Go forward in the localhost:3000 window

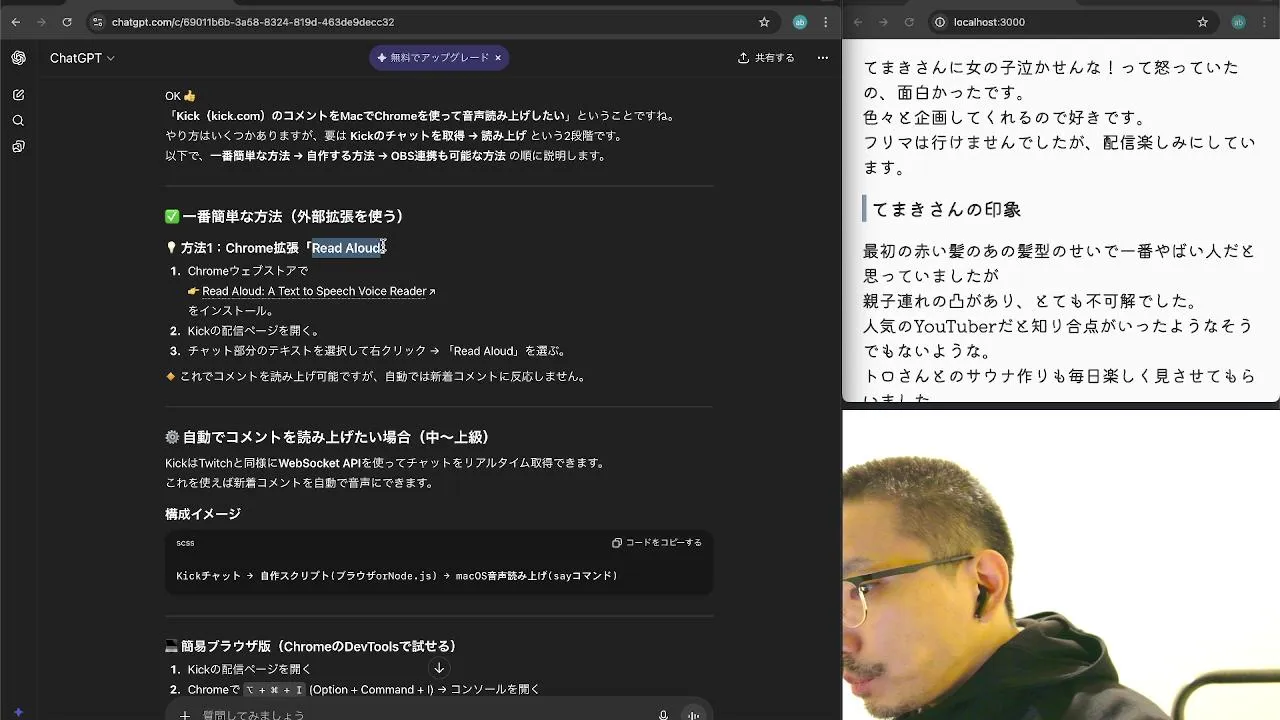pyautogui.click(x=883, y=22)
